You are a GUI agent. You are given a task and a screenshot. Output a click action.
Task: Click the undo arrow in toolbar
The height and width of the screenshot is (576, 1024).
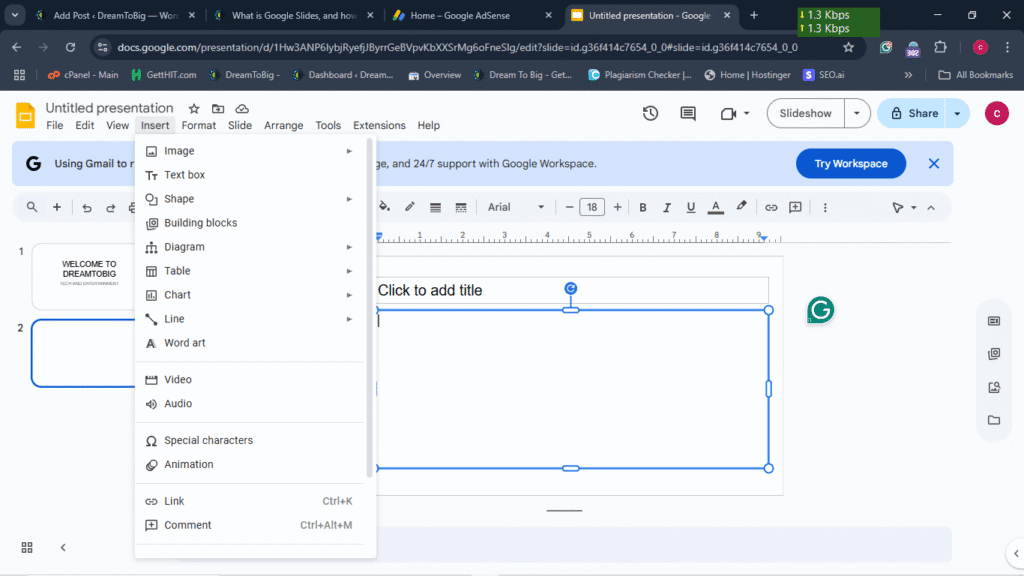coord(86,208)
